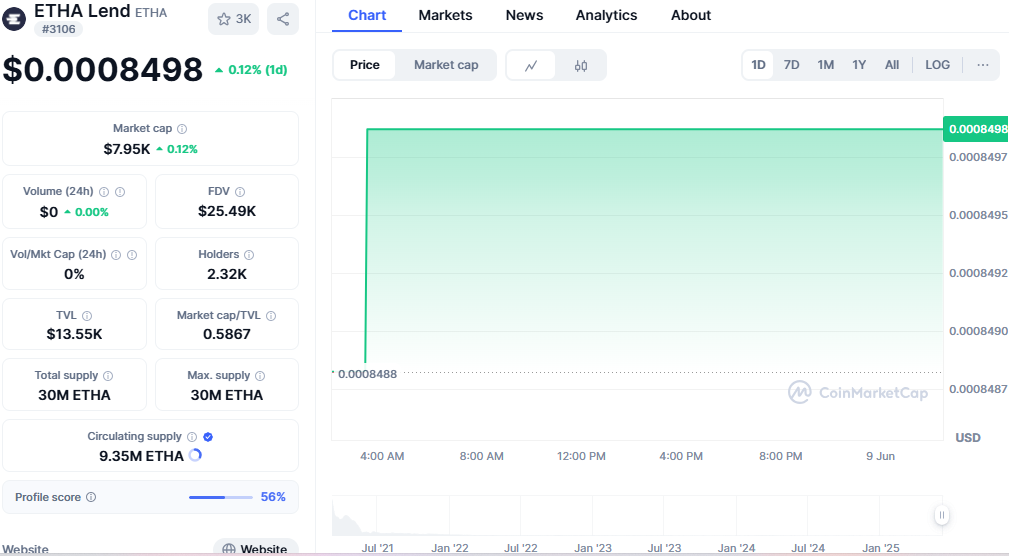Click the 0.5867 Market cap/TVL value

click(227, 334)
